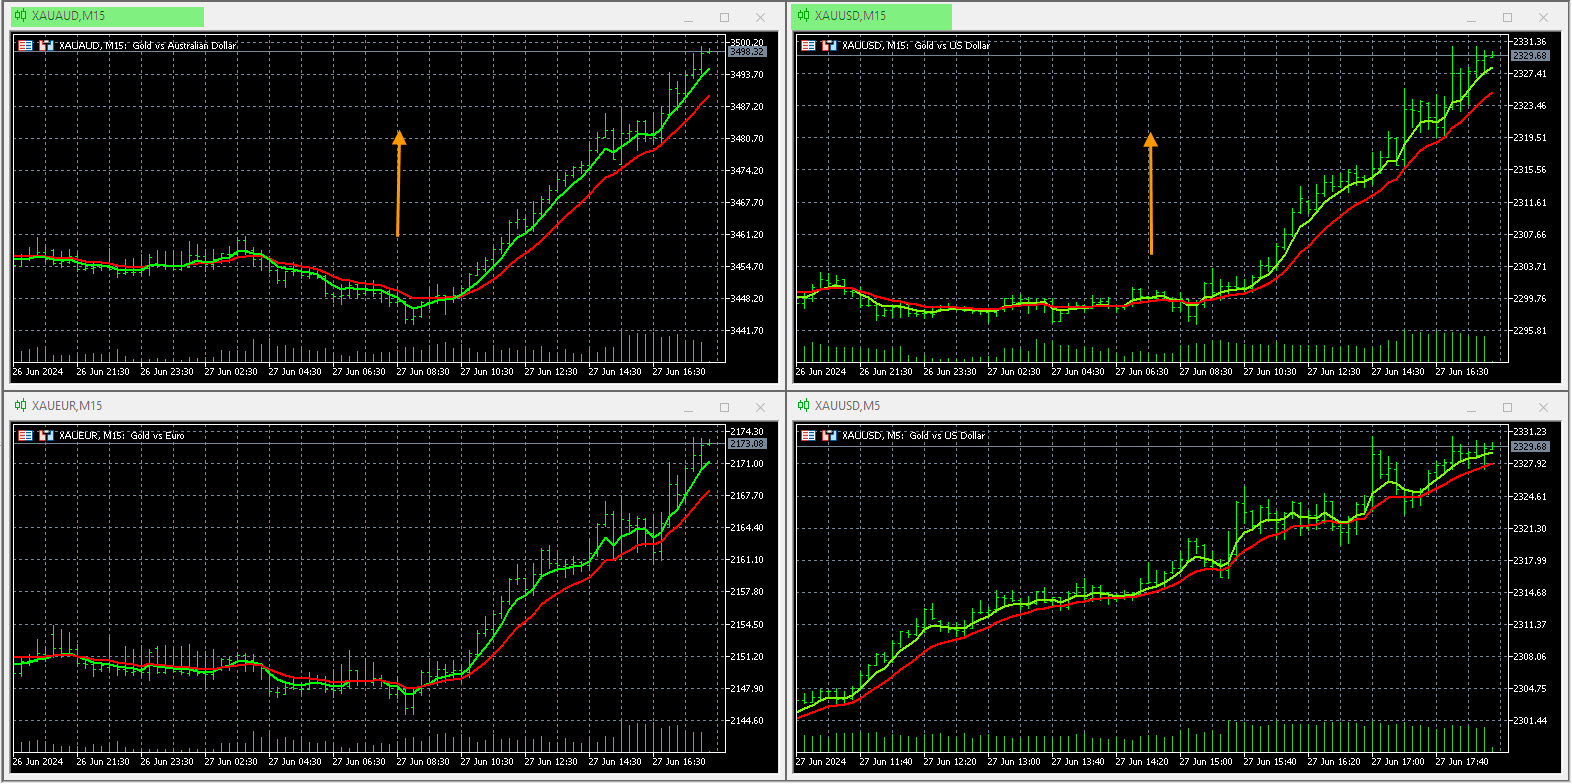Select the orange arrow on the XAUAUD chart

[398, 185]
